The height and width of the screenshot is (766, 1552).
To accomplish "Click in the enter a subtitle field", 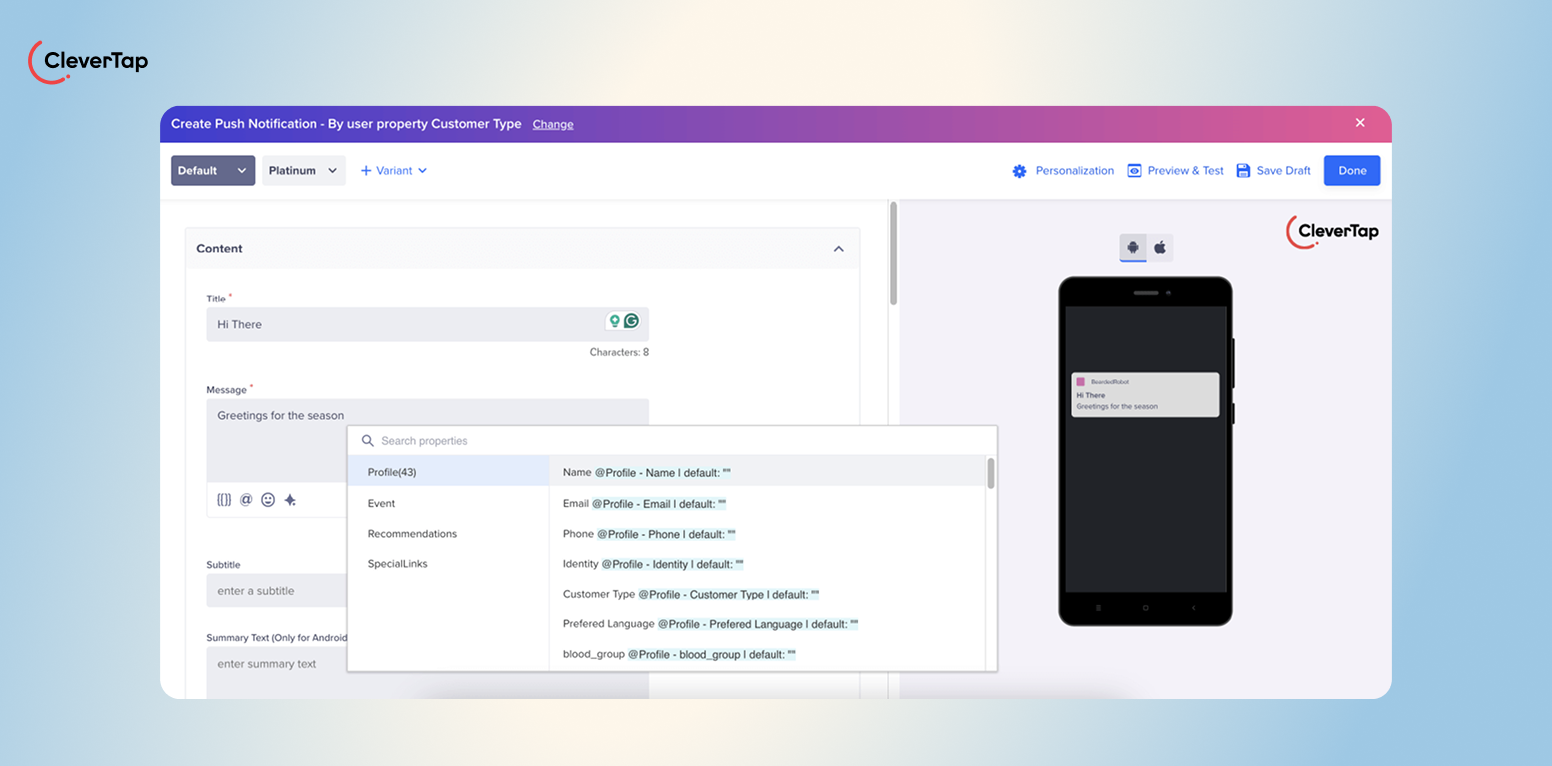I will click(x=277, y=590).
